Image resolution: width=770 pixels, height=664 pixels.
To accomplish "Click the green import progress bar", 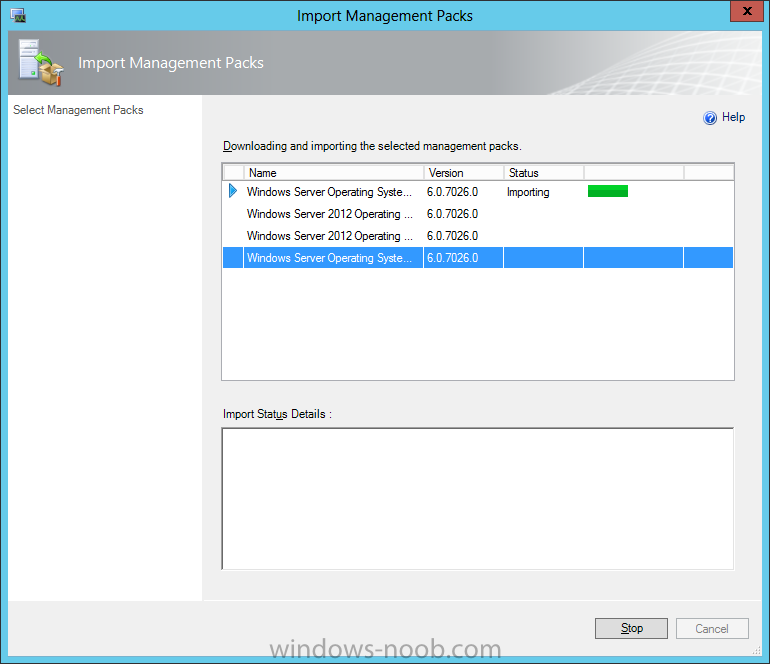I will pos(608,191).
